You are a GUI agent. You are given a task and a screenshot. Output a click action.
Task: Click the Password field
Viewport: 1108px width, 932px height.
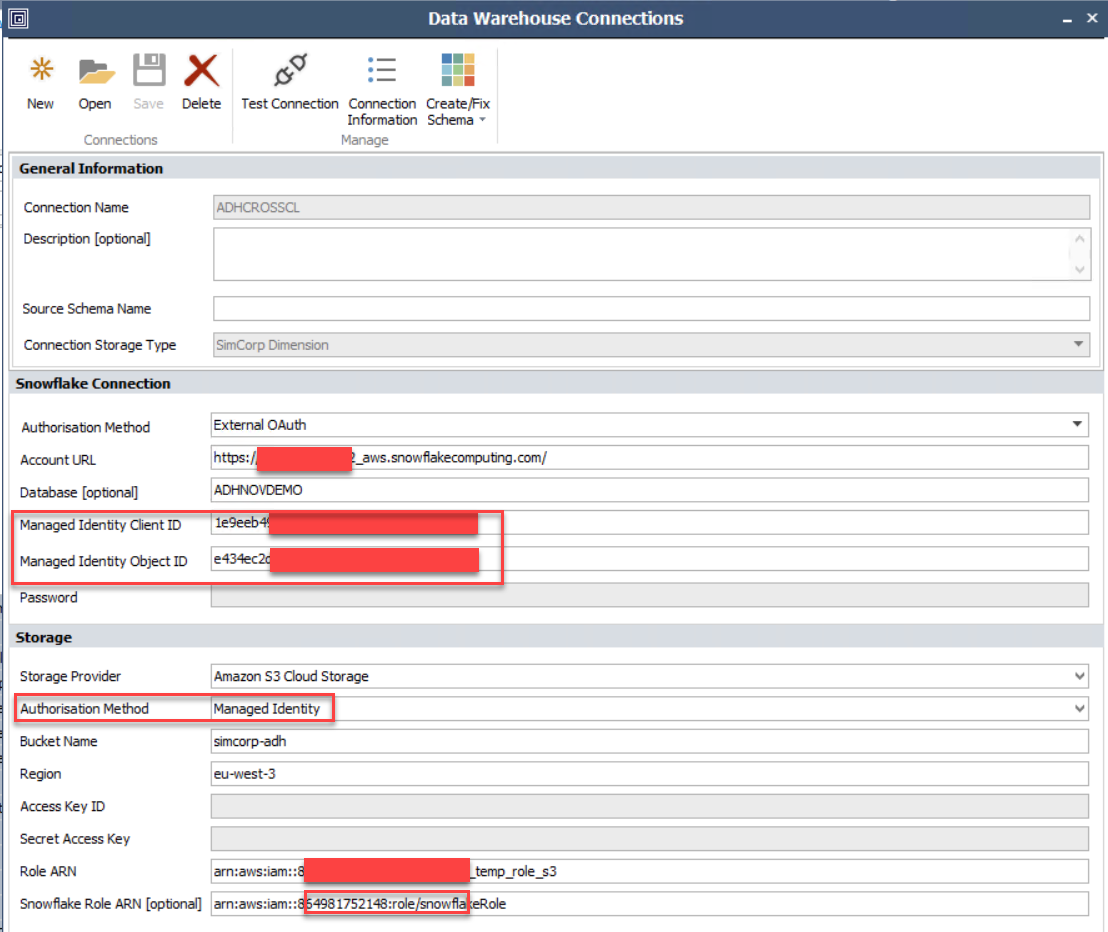pos(649,595)
